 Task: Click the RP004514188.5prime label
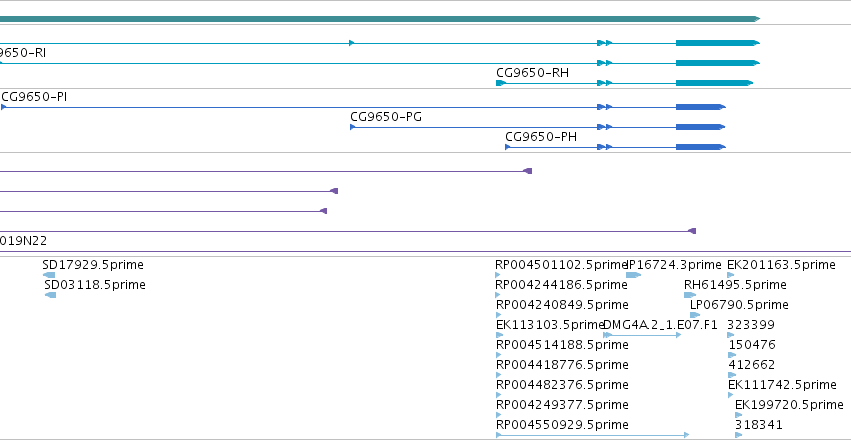point(562,345)
